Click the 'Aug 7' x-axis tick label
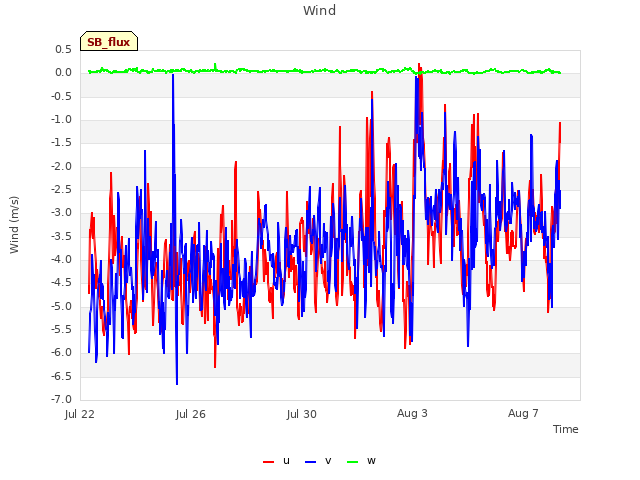Screen dimensions: 640x480 (x=523, y=413)
